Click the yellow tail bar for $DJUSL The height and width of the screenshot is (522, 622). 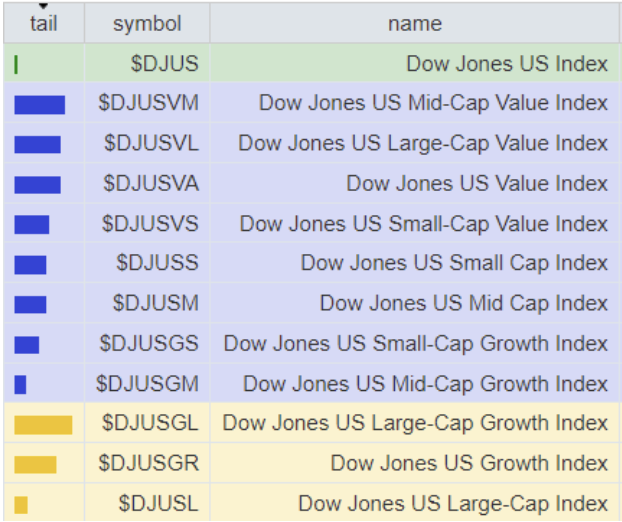click(21, 505)
